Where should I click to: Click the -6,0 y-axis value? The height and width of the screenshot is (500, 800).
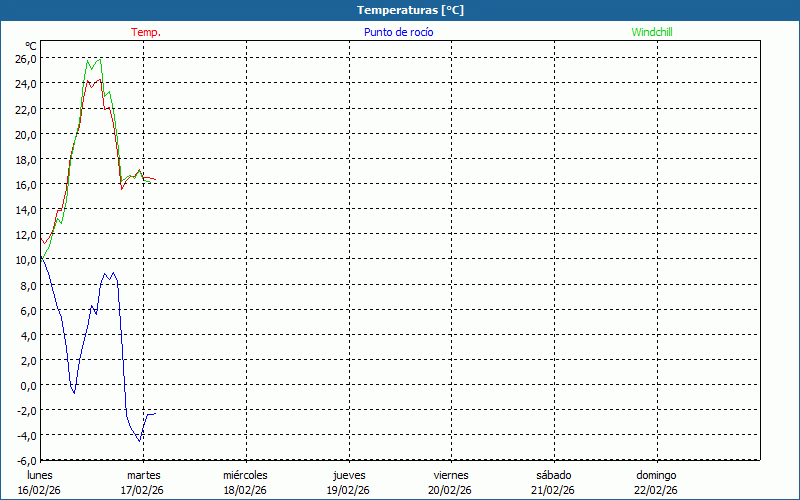point(27,461)
